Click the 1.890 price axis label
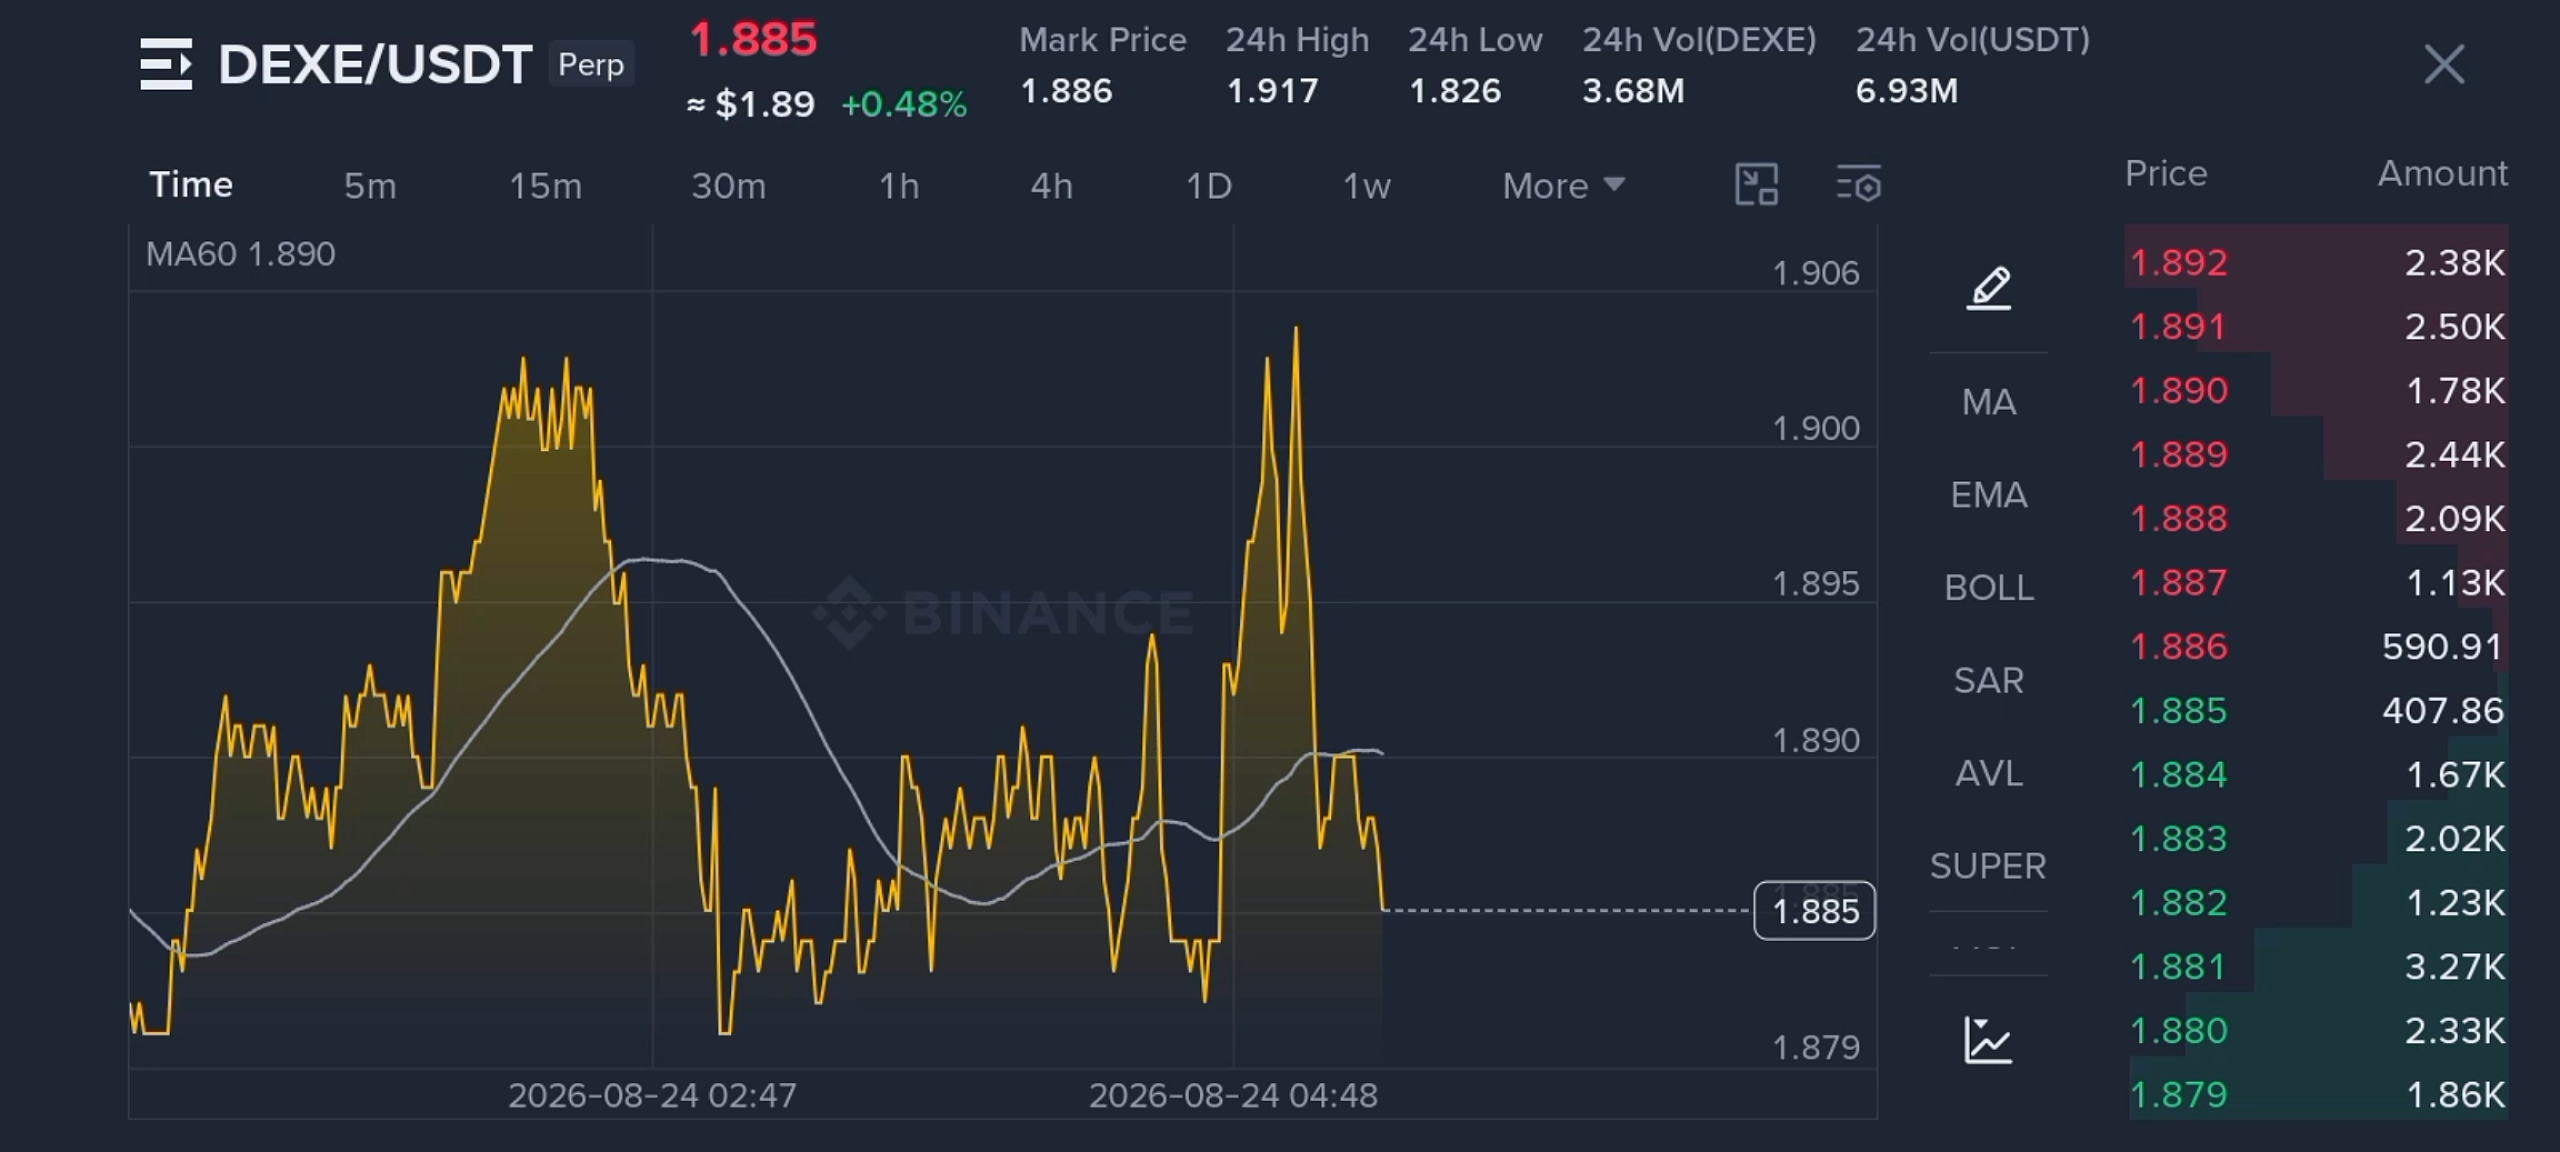2560x1152 pixels. point(1816,741)
